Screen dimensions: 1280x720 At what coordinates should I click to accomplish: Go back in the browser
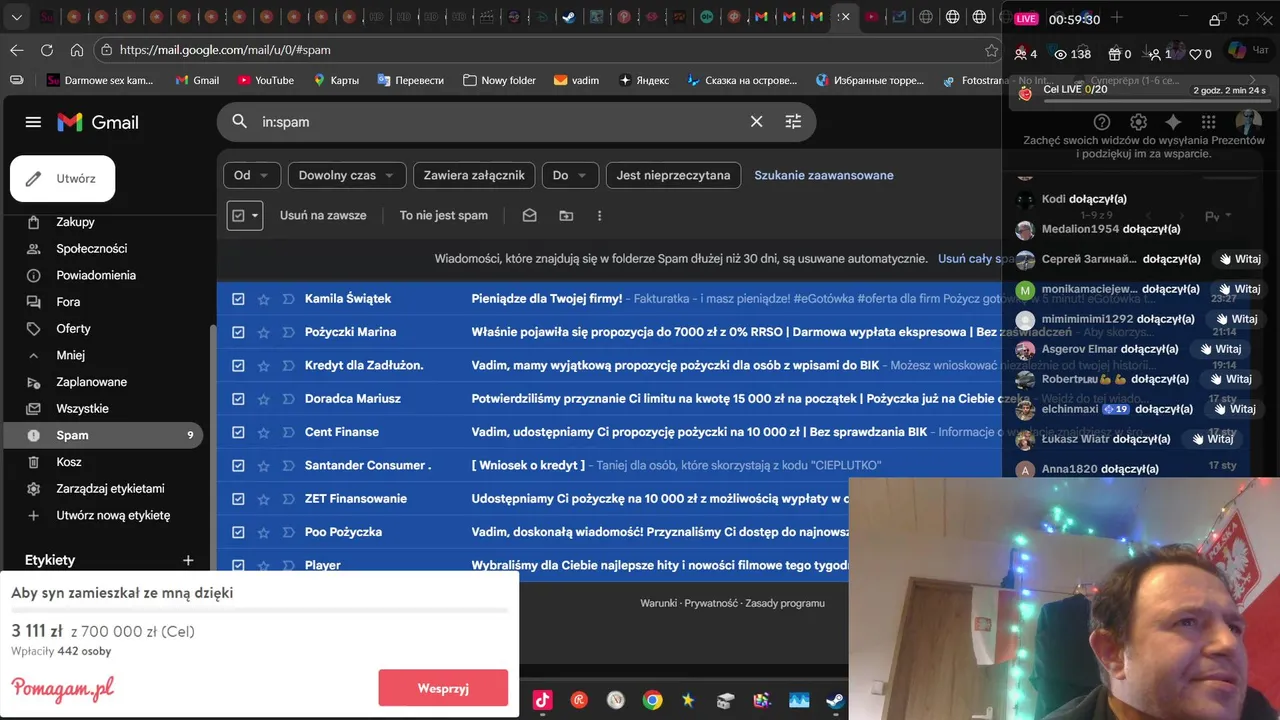point(17,50)
